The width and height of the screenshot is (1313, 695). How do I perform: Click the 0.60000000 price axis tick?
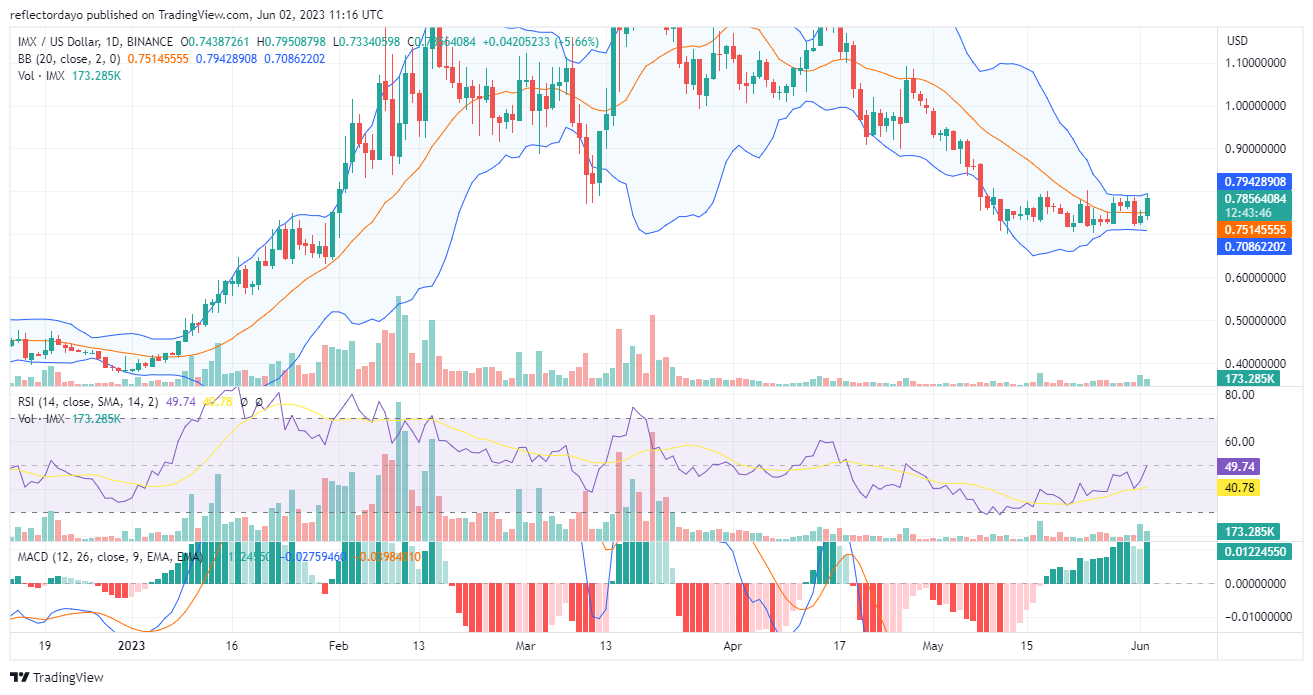click(x=1258, y=279)
